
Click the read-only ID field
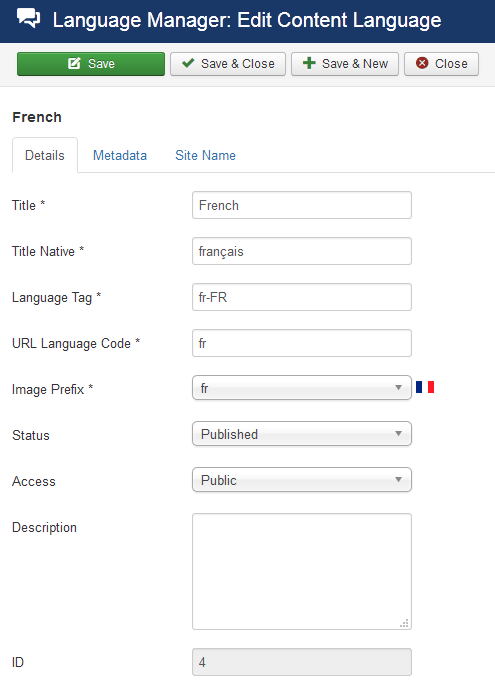point(302,662)
